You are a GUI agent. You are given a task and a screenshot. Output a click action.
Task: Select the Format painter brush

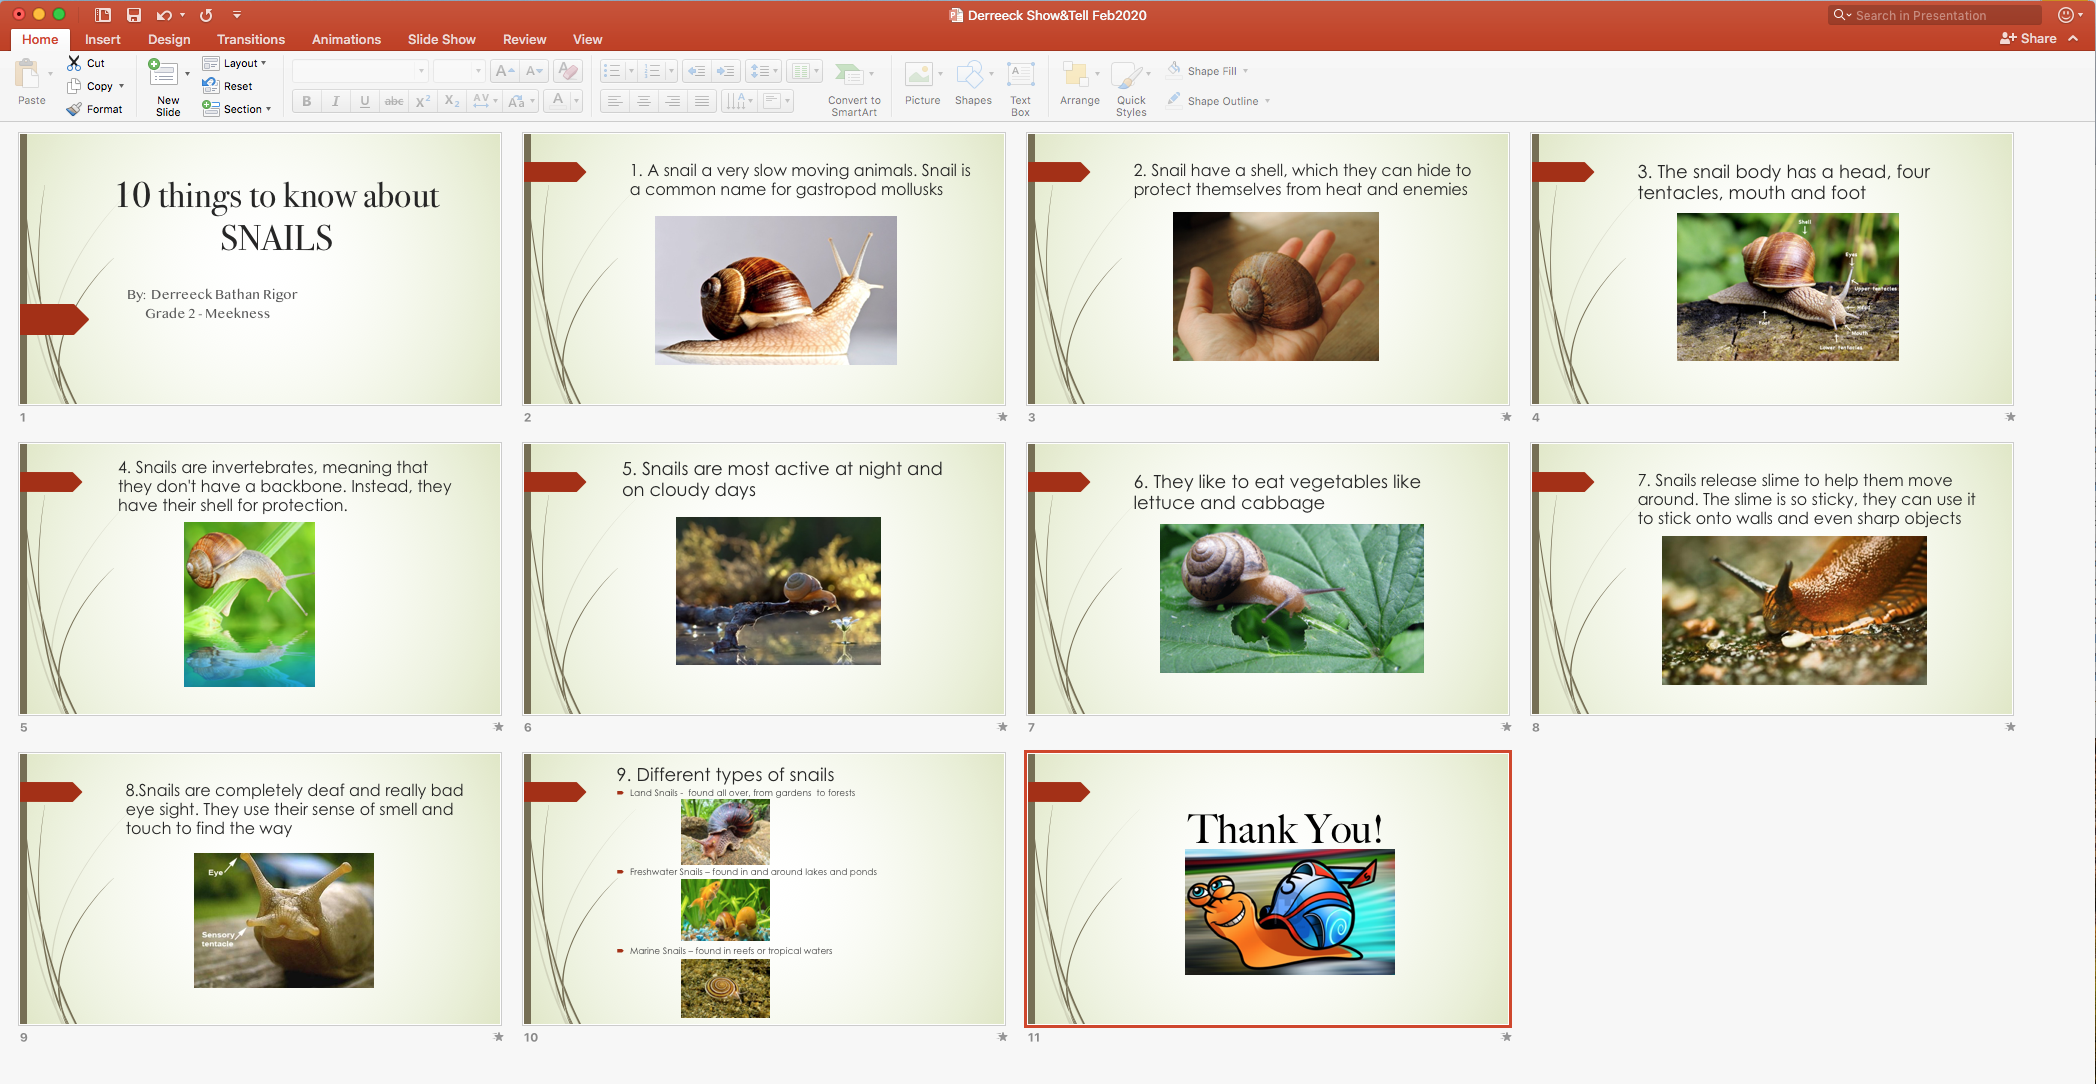coord(74,109)
